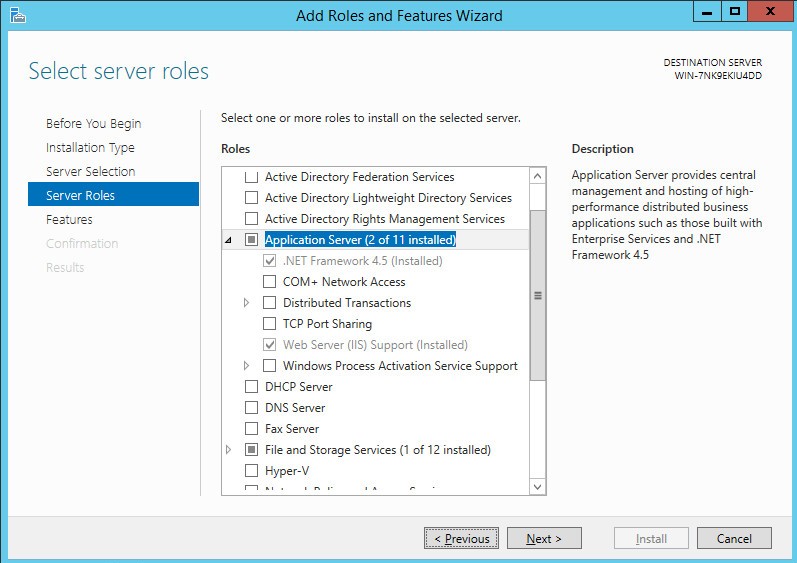Check Active Directory Lightweight Directory Services checkbox
The image size is (797, 563).
tap(251, 198)
